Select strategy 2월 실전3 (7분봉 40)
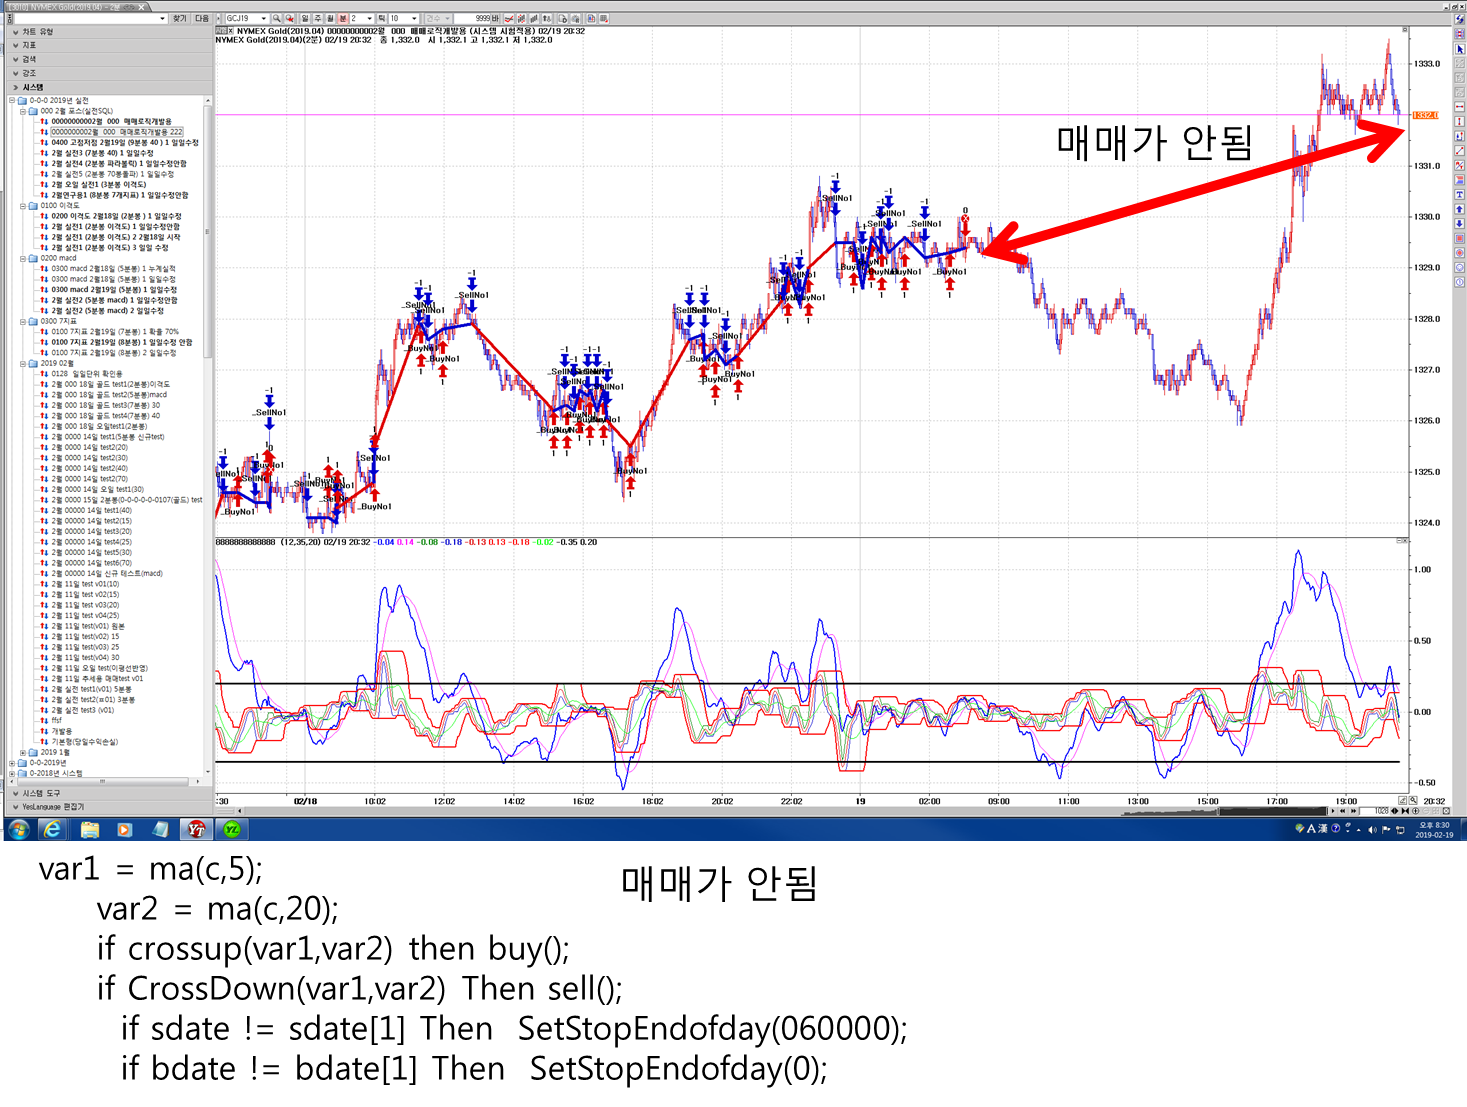 click(x=103, y=153)
